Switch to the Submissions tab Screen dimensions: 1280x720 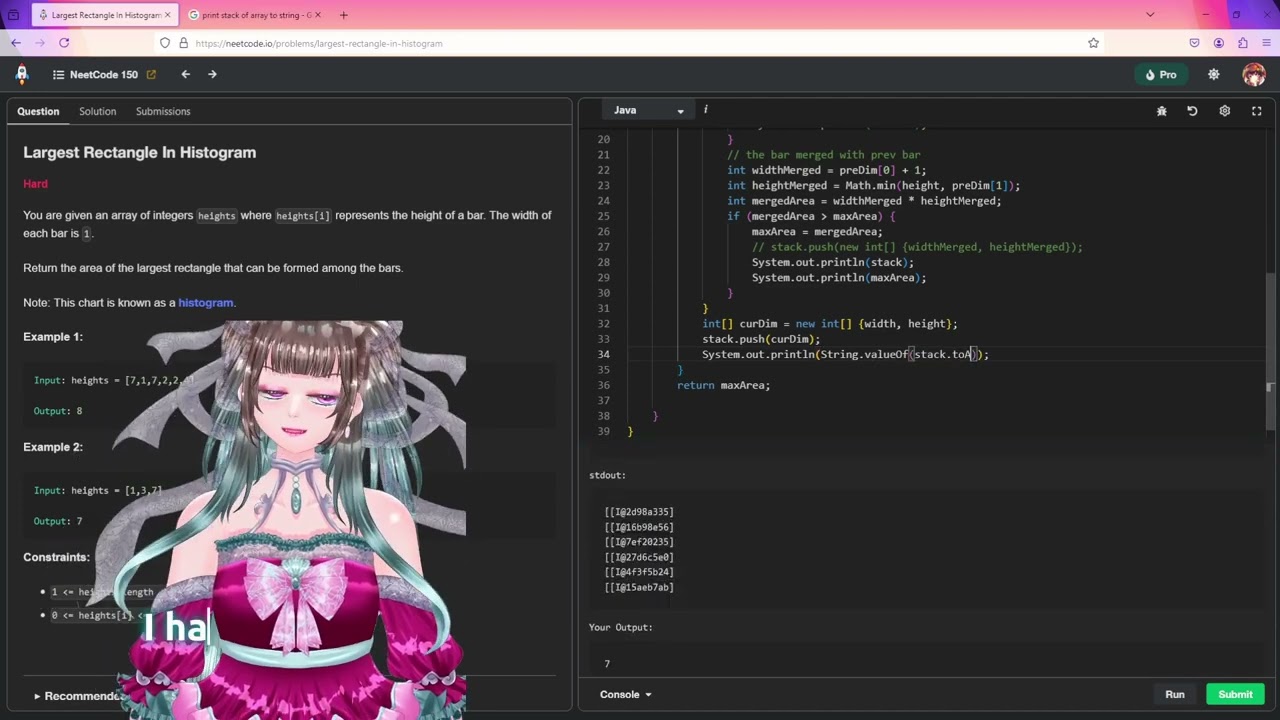[x=163, y=111]
